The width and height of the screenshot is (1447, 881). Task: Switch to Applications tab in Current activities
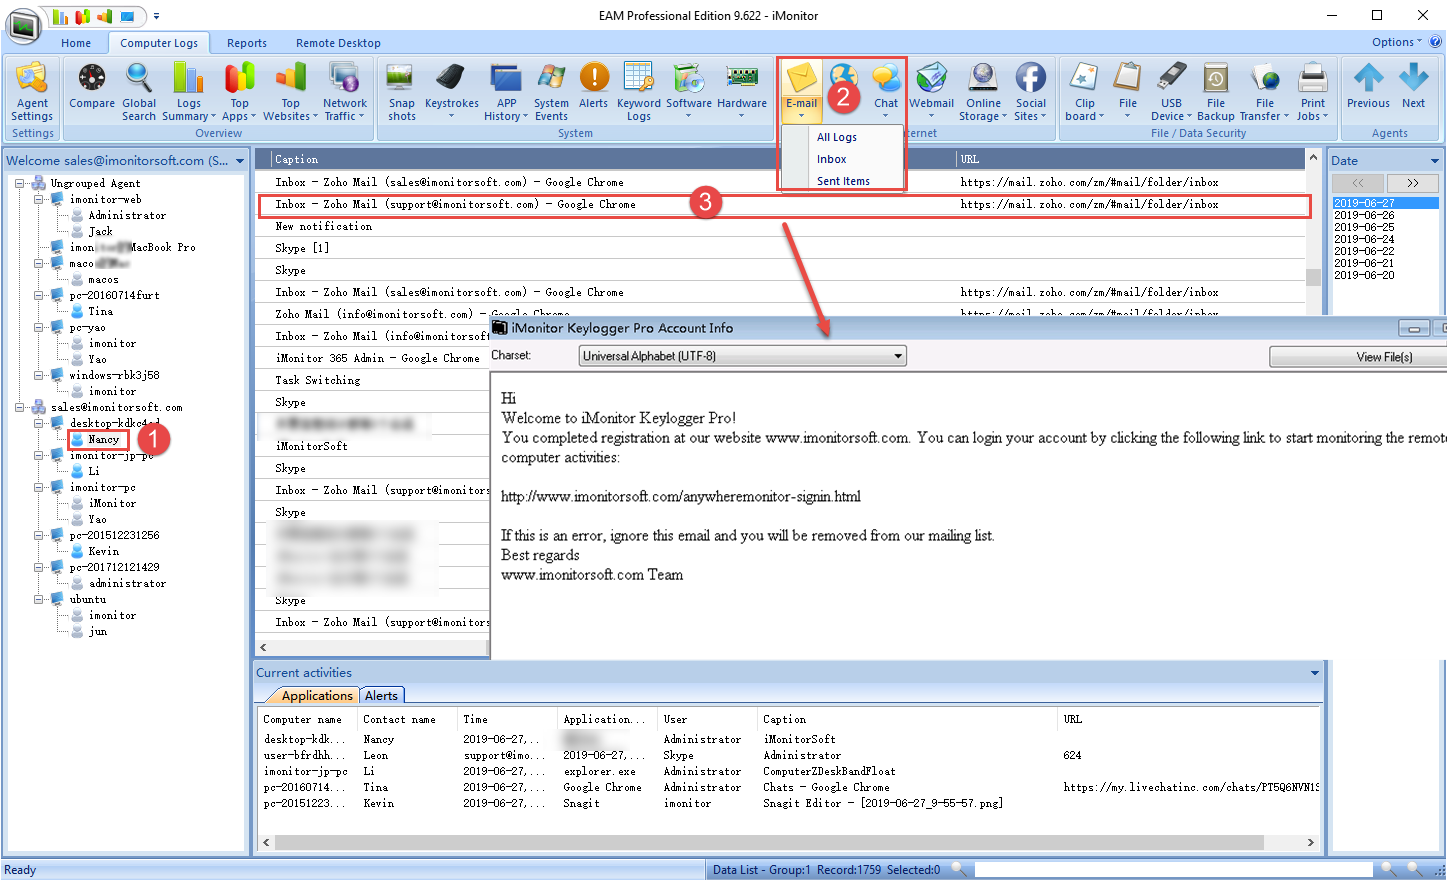pyautogui.click(x=317, y=695)
